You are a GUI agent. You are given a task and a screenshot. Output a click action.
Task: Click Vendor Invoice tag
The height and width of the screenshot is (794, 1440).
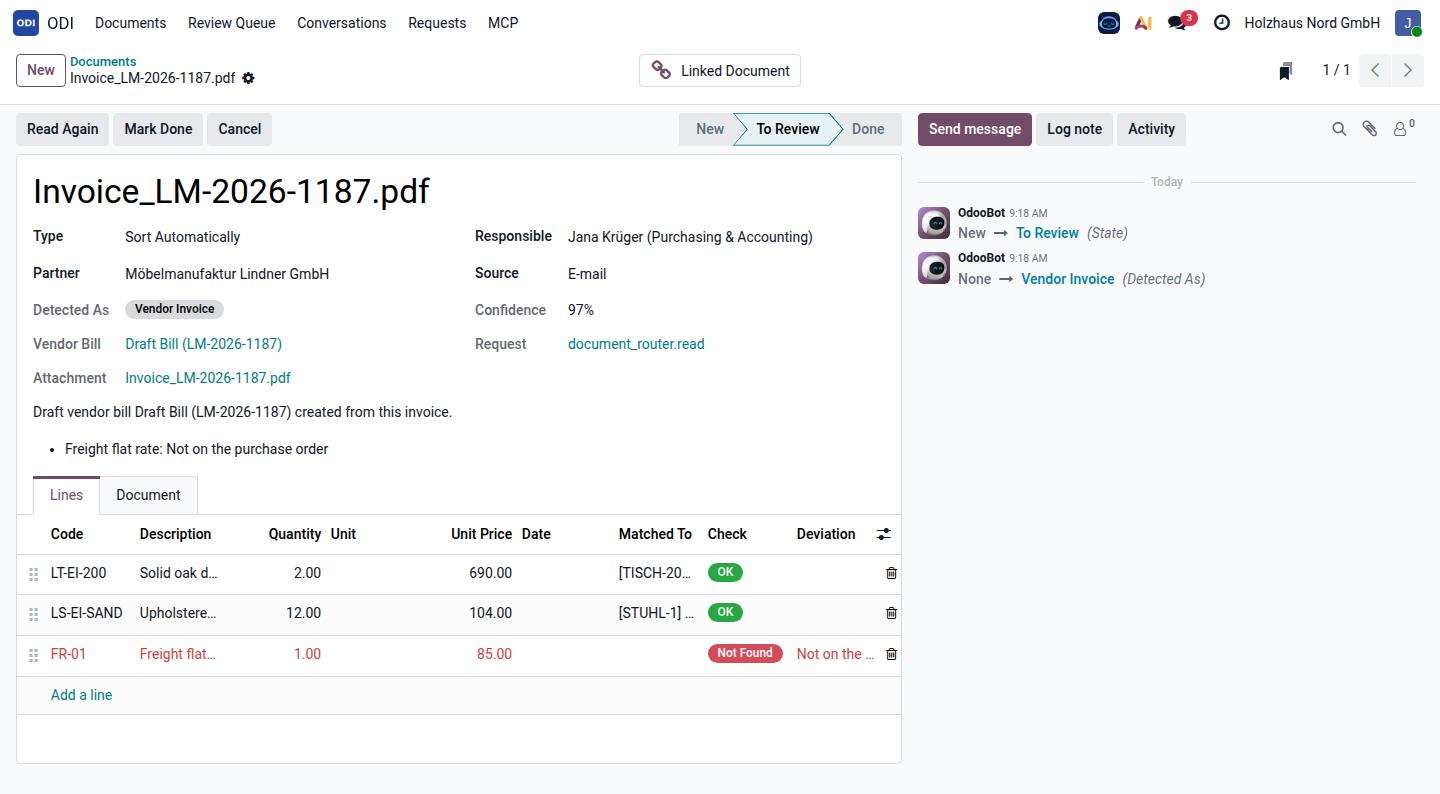click(175, 309)
